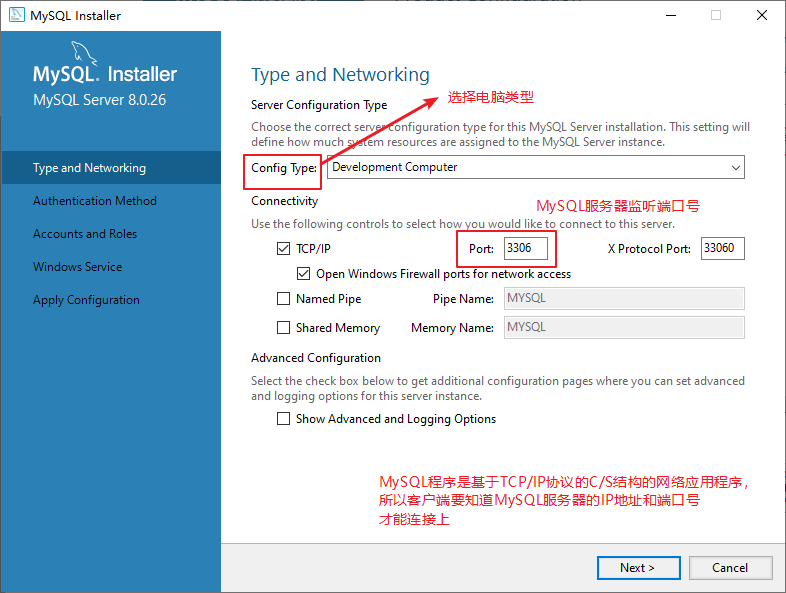Click the Port field showing 3306
786x593 pixels.
click(x=525, y=249)
